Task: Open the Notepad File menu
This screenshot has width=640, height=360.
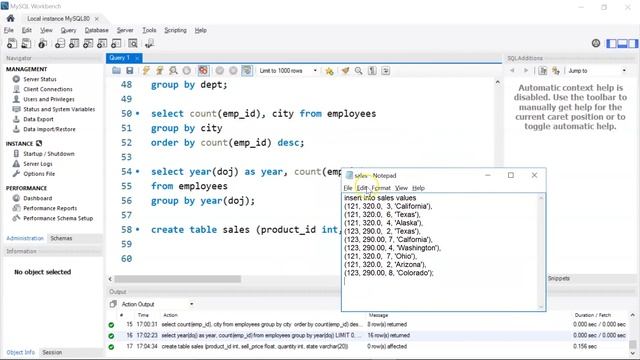Action: pos(348,188)
